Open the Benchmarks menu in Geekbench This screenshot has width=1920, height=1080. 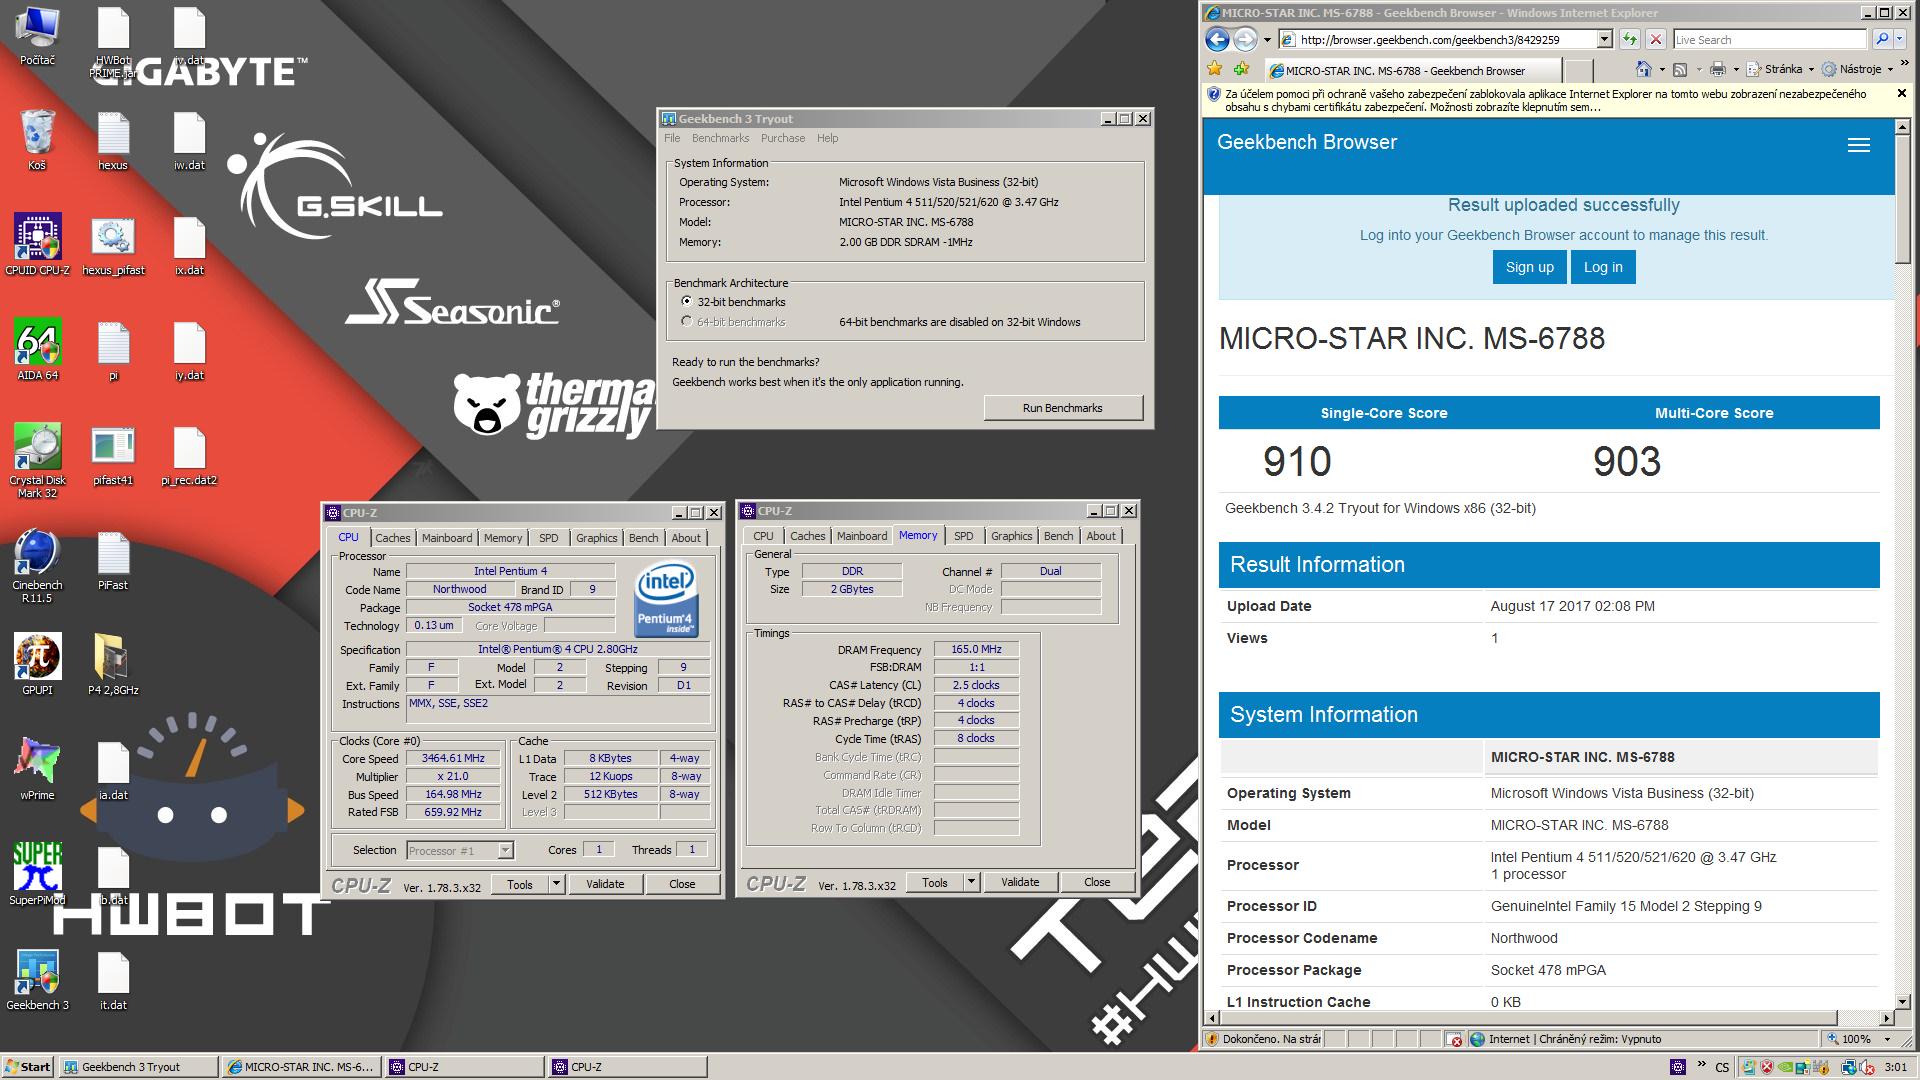click(x=720, y=138)
